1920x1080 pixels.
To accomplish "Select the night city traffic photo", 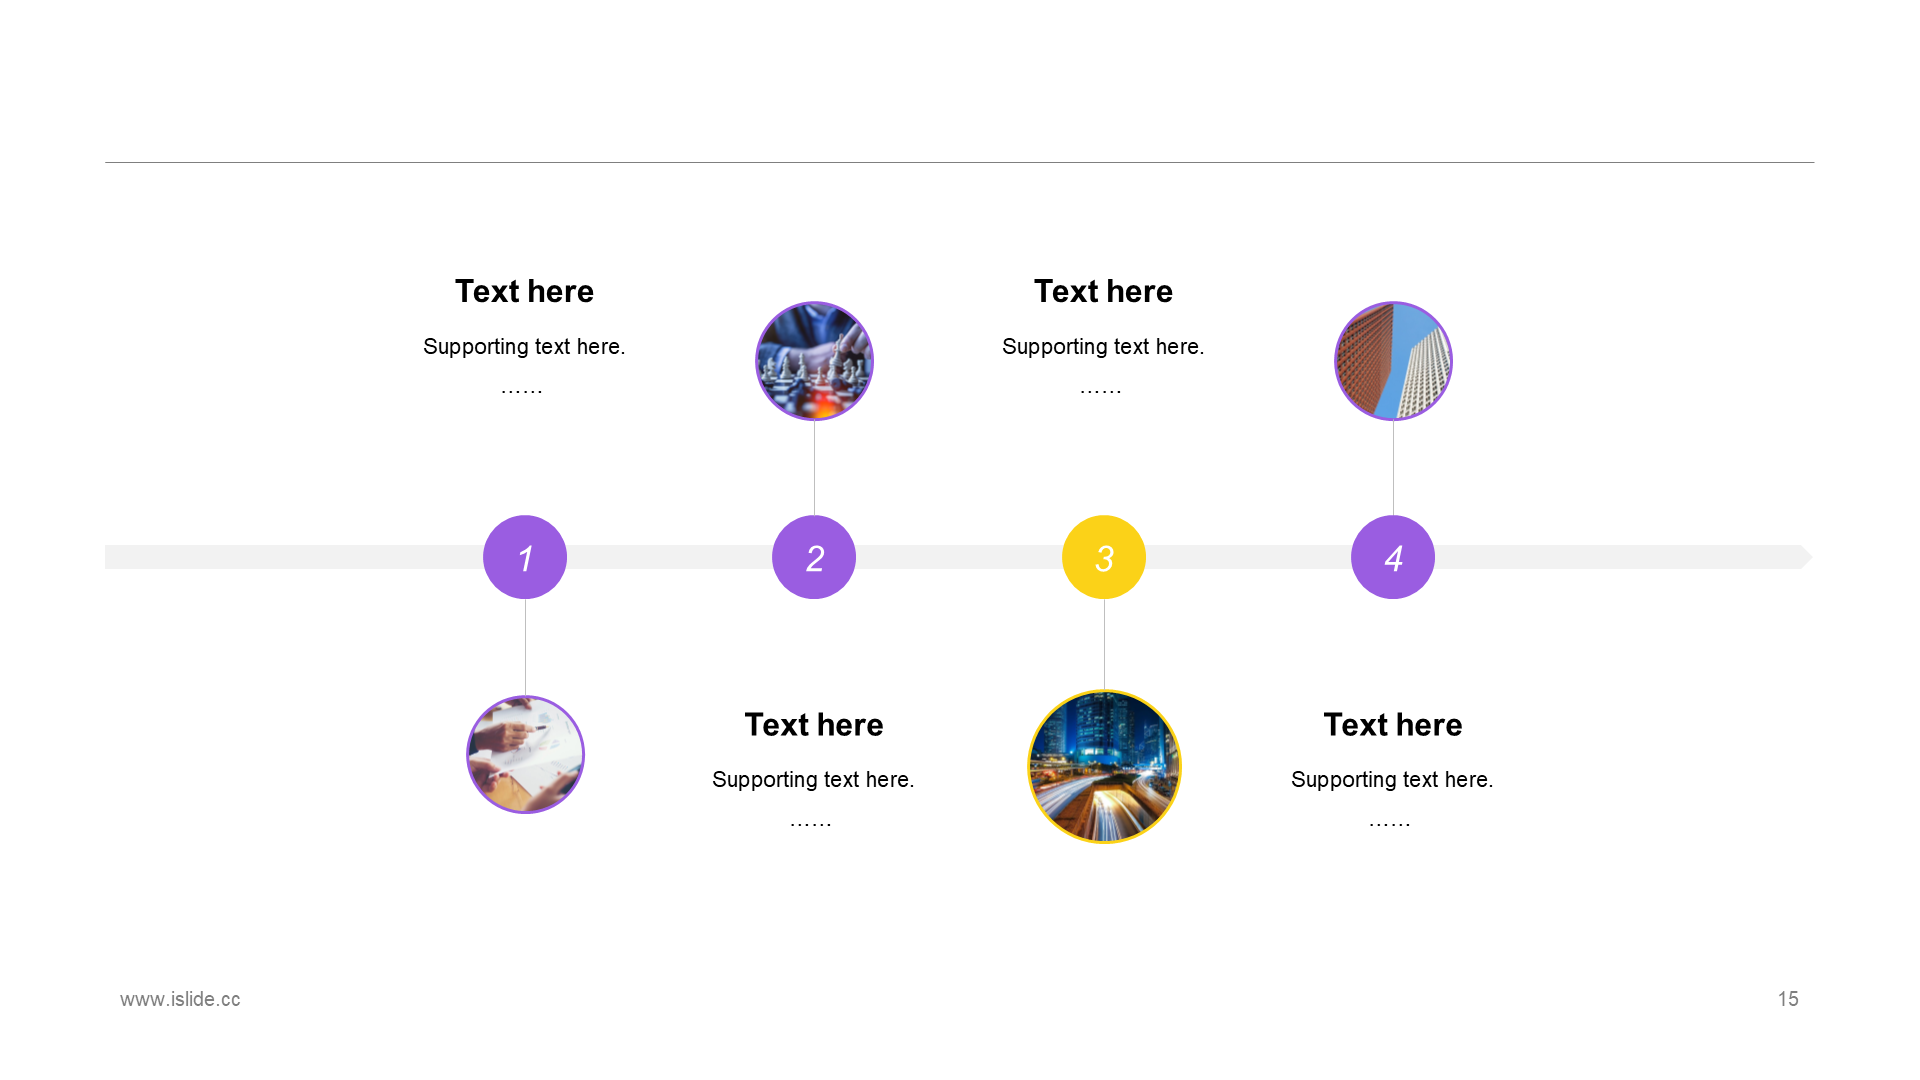I will 1104,767.
